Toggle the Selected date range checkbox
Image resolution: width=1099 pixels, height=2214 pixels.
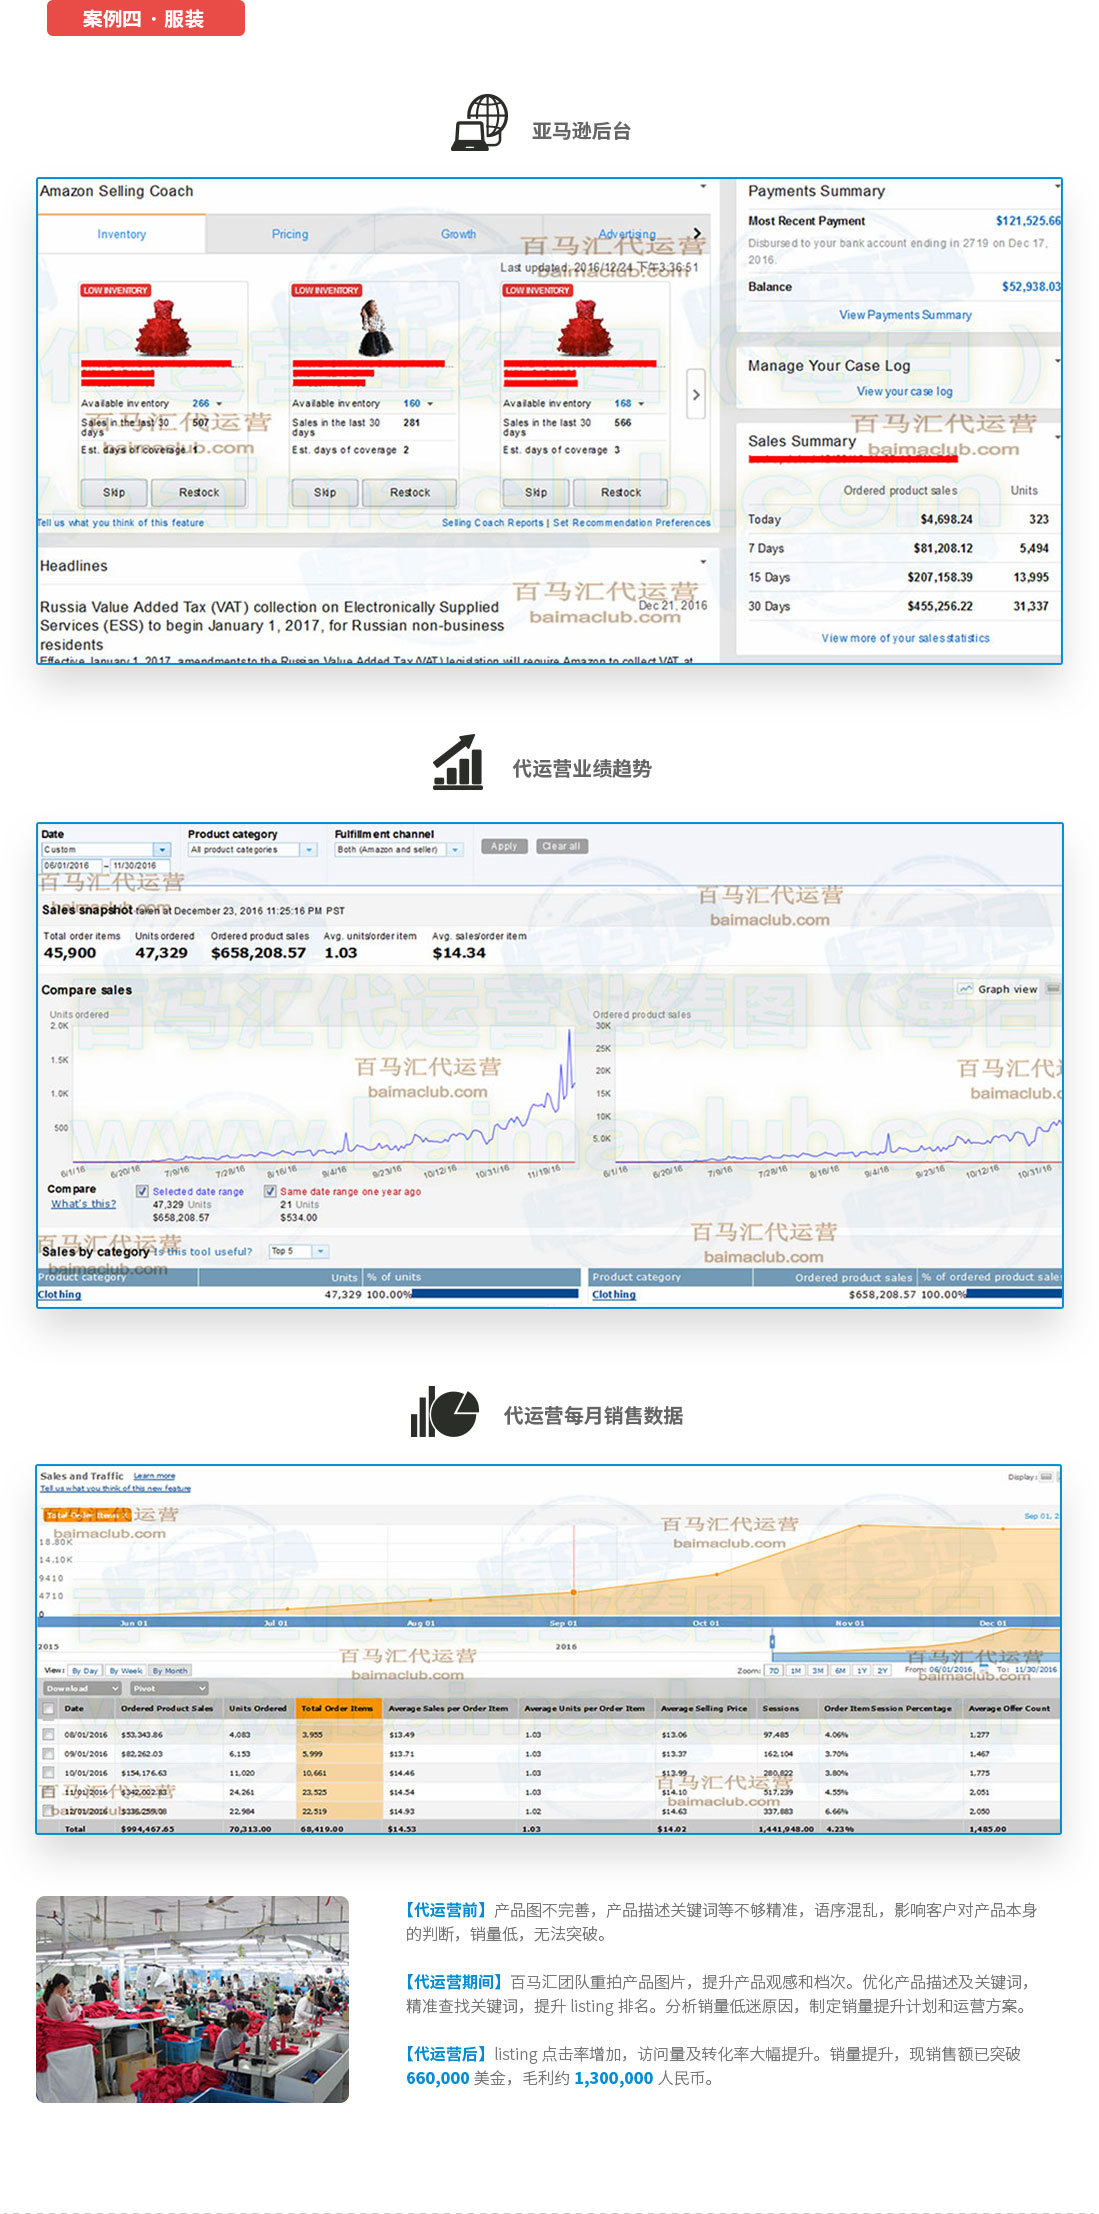pos(142,1191)
